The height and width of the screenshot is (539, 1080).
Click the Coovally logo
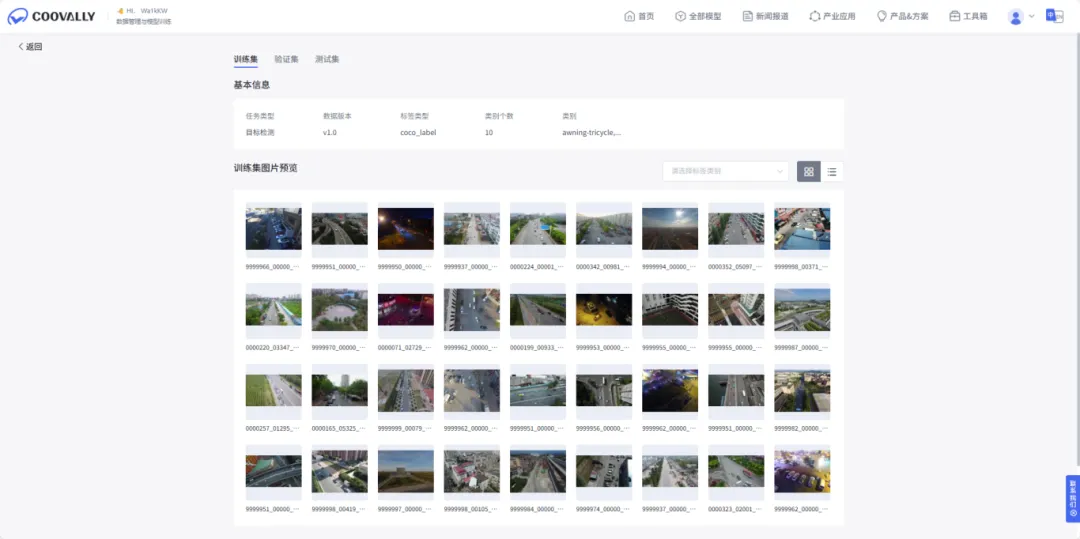pos(52,17)
